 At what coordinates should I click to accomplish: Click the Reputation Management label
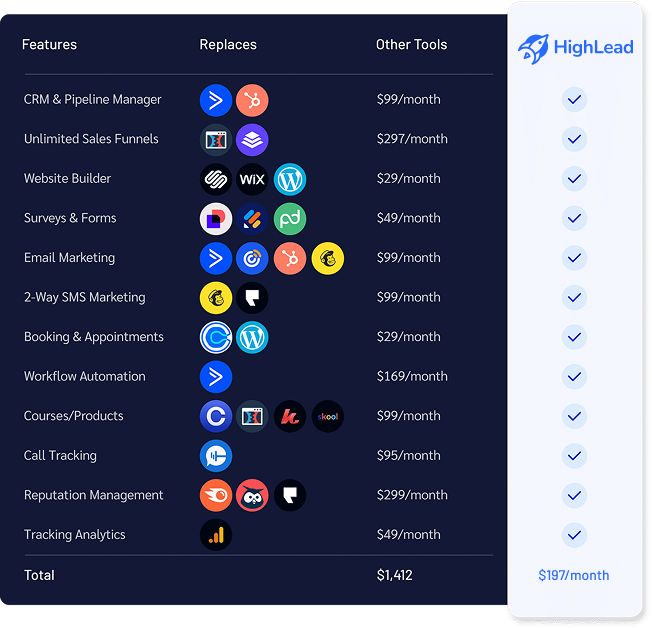[94, 495]
